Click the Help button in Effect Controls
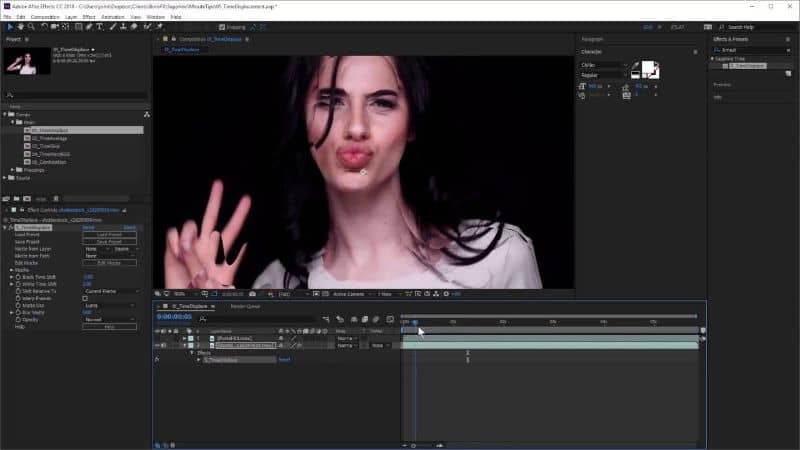This screenshot has height=450, width=800. (109, 327)
